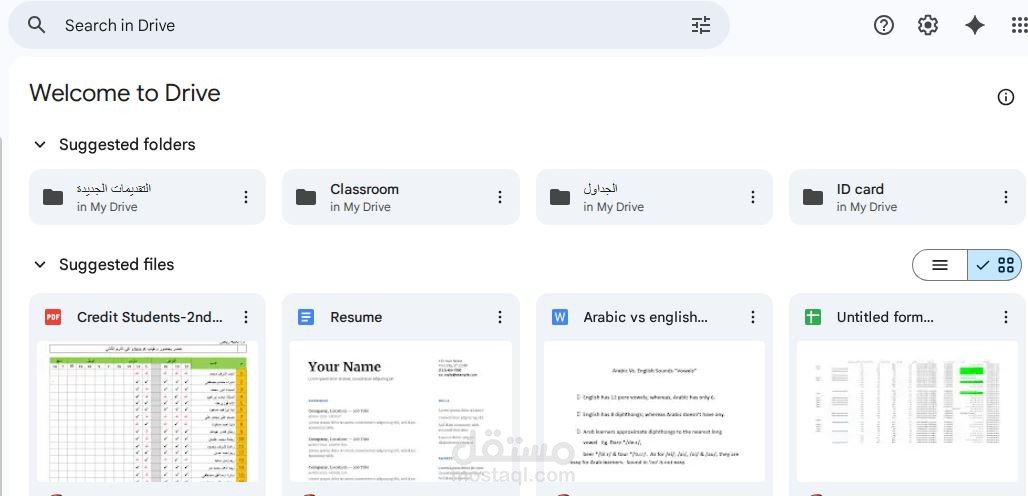Show details info panel icon
Screen dimensions: 1028x496
coord(1005,97)
